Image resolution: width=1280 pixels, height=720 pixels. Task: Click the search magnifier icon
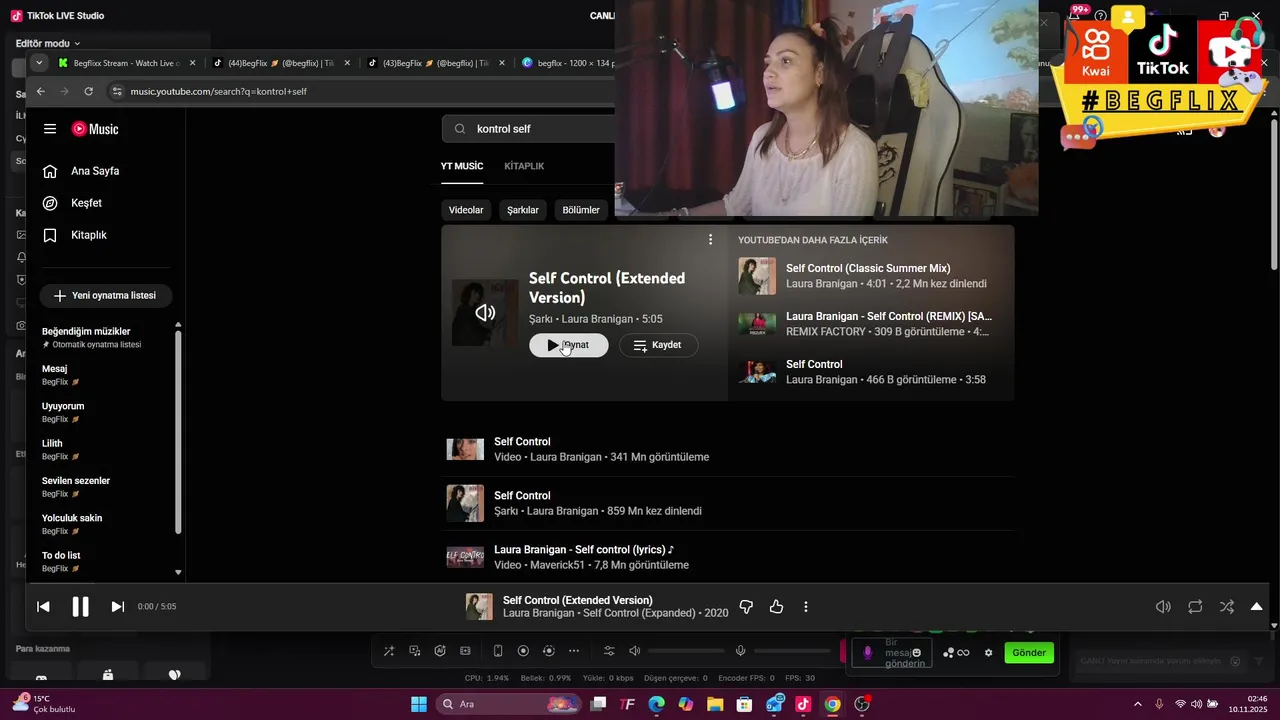click(x=460, y=129)
